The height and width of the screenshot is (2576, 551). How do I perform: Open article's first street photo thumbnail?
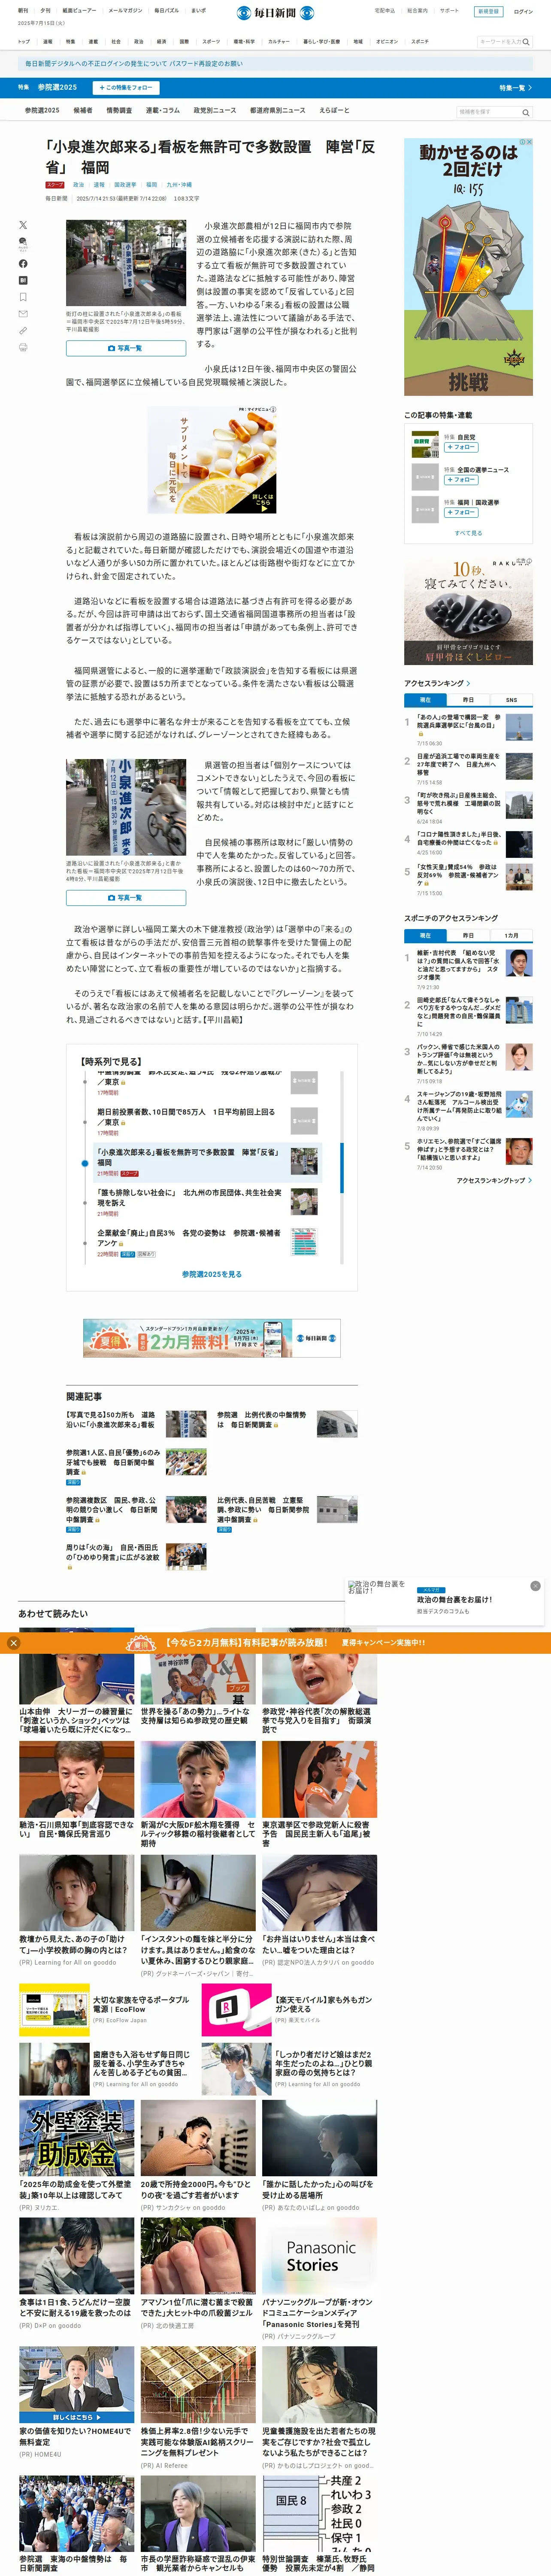pyautogui.click(x=126, y=264)
